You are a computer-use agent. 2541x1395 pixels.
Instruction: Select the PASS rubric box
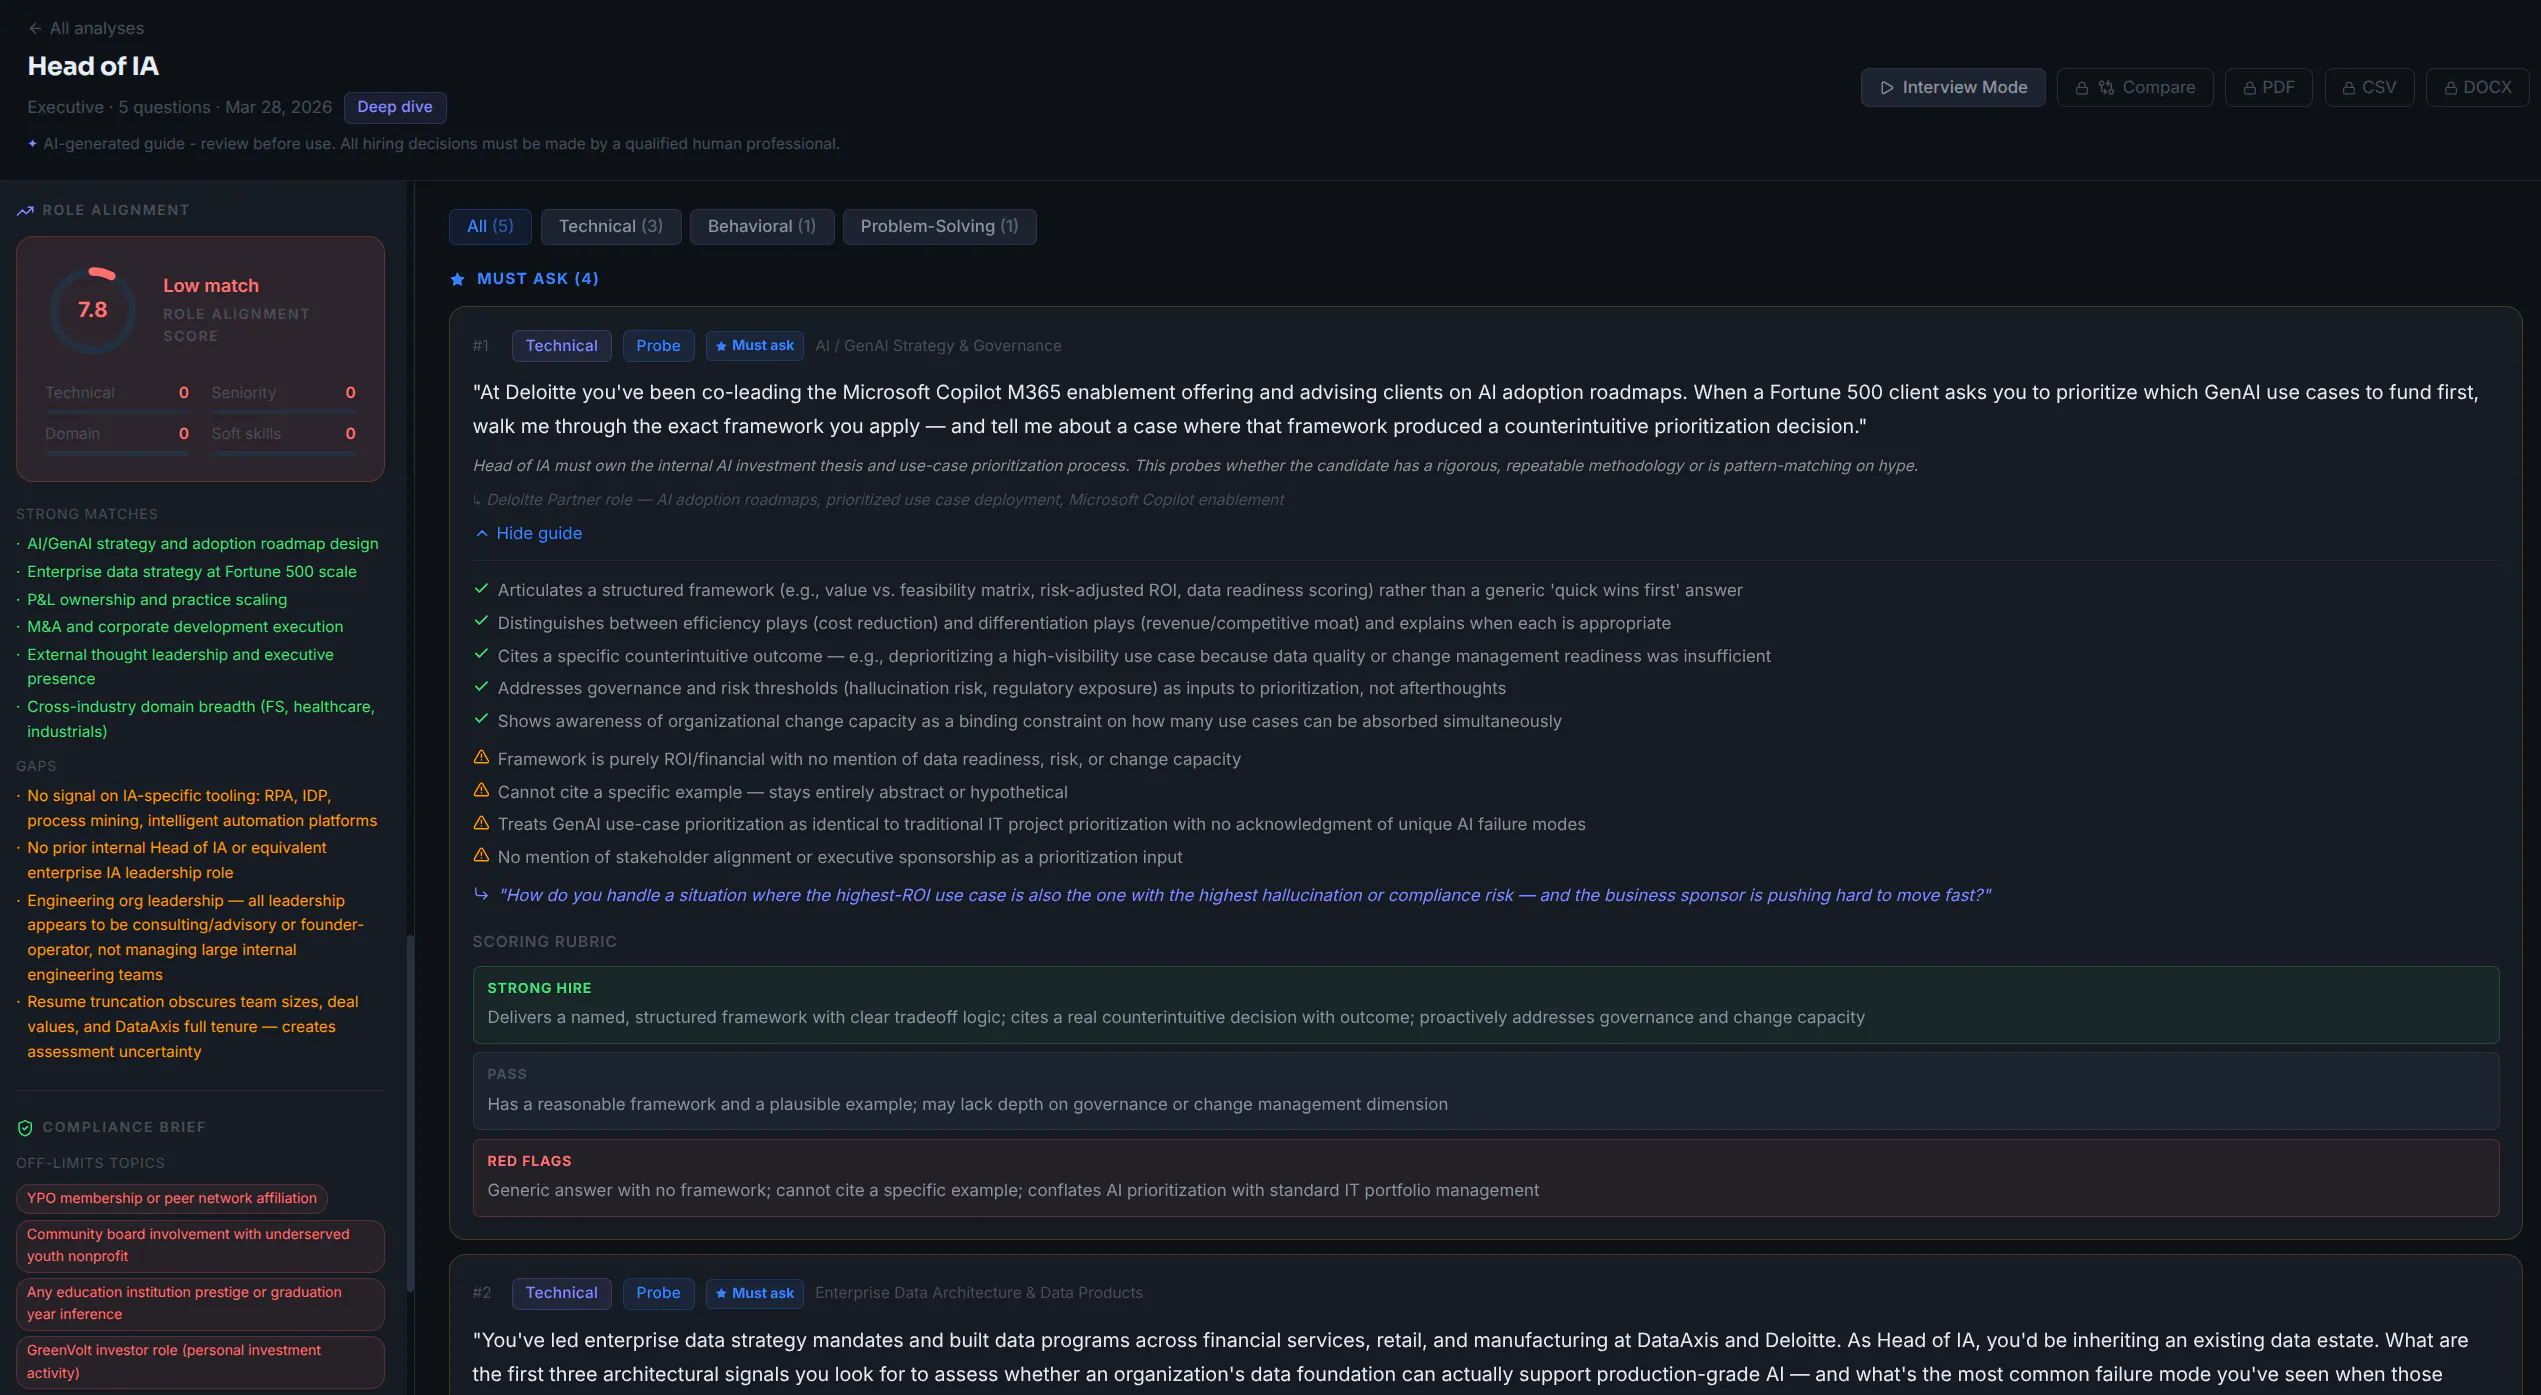click(x=1486, y=1091)
